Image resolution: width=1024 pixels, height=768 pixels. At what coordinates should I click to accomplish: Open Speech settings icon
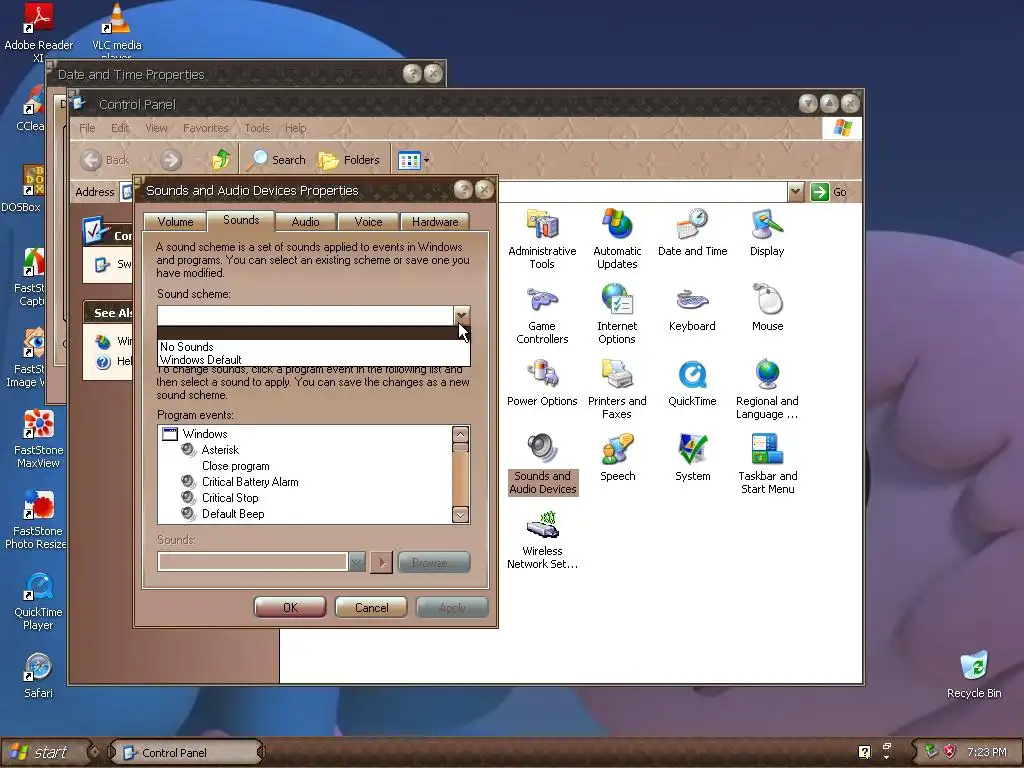(x=617, y=458)
